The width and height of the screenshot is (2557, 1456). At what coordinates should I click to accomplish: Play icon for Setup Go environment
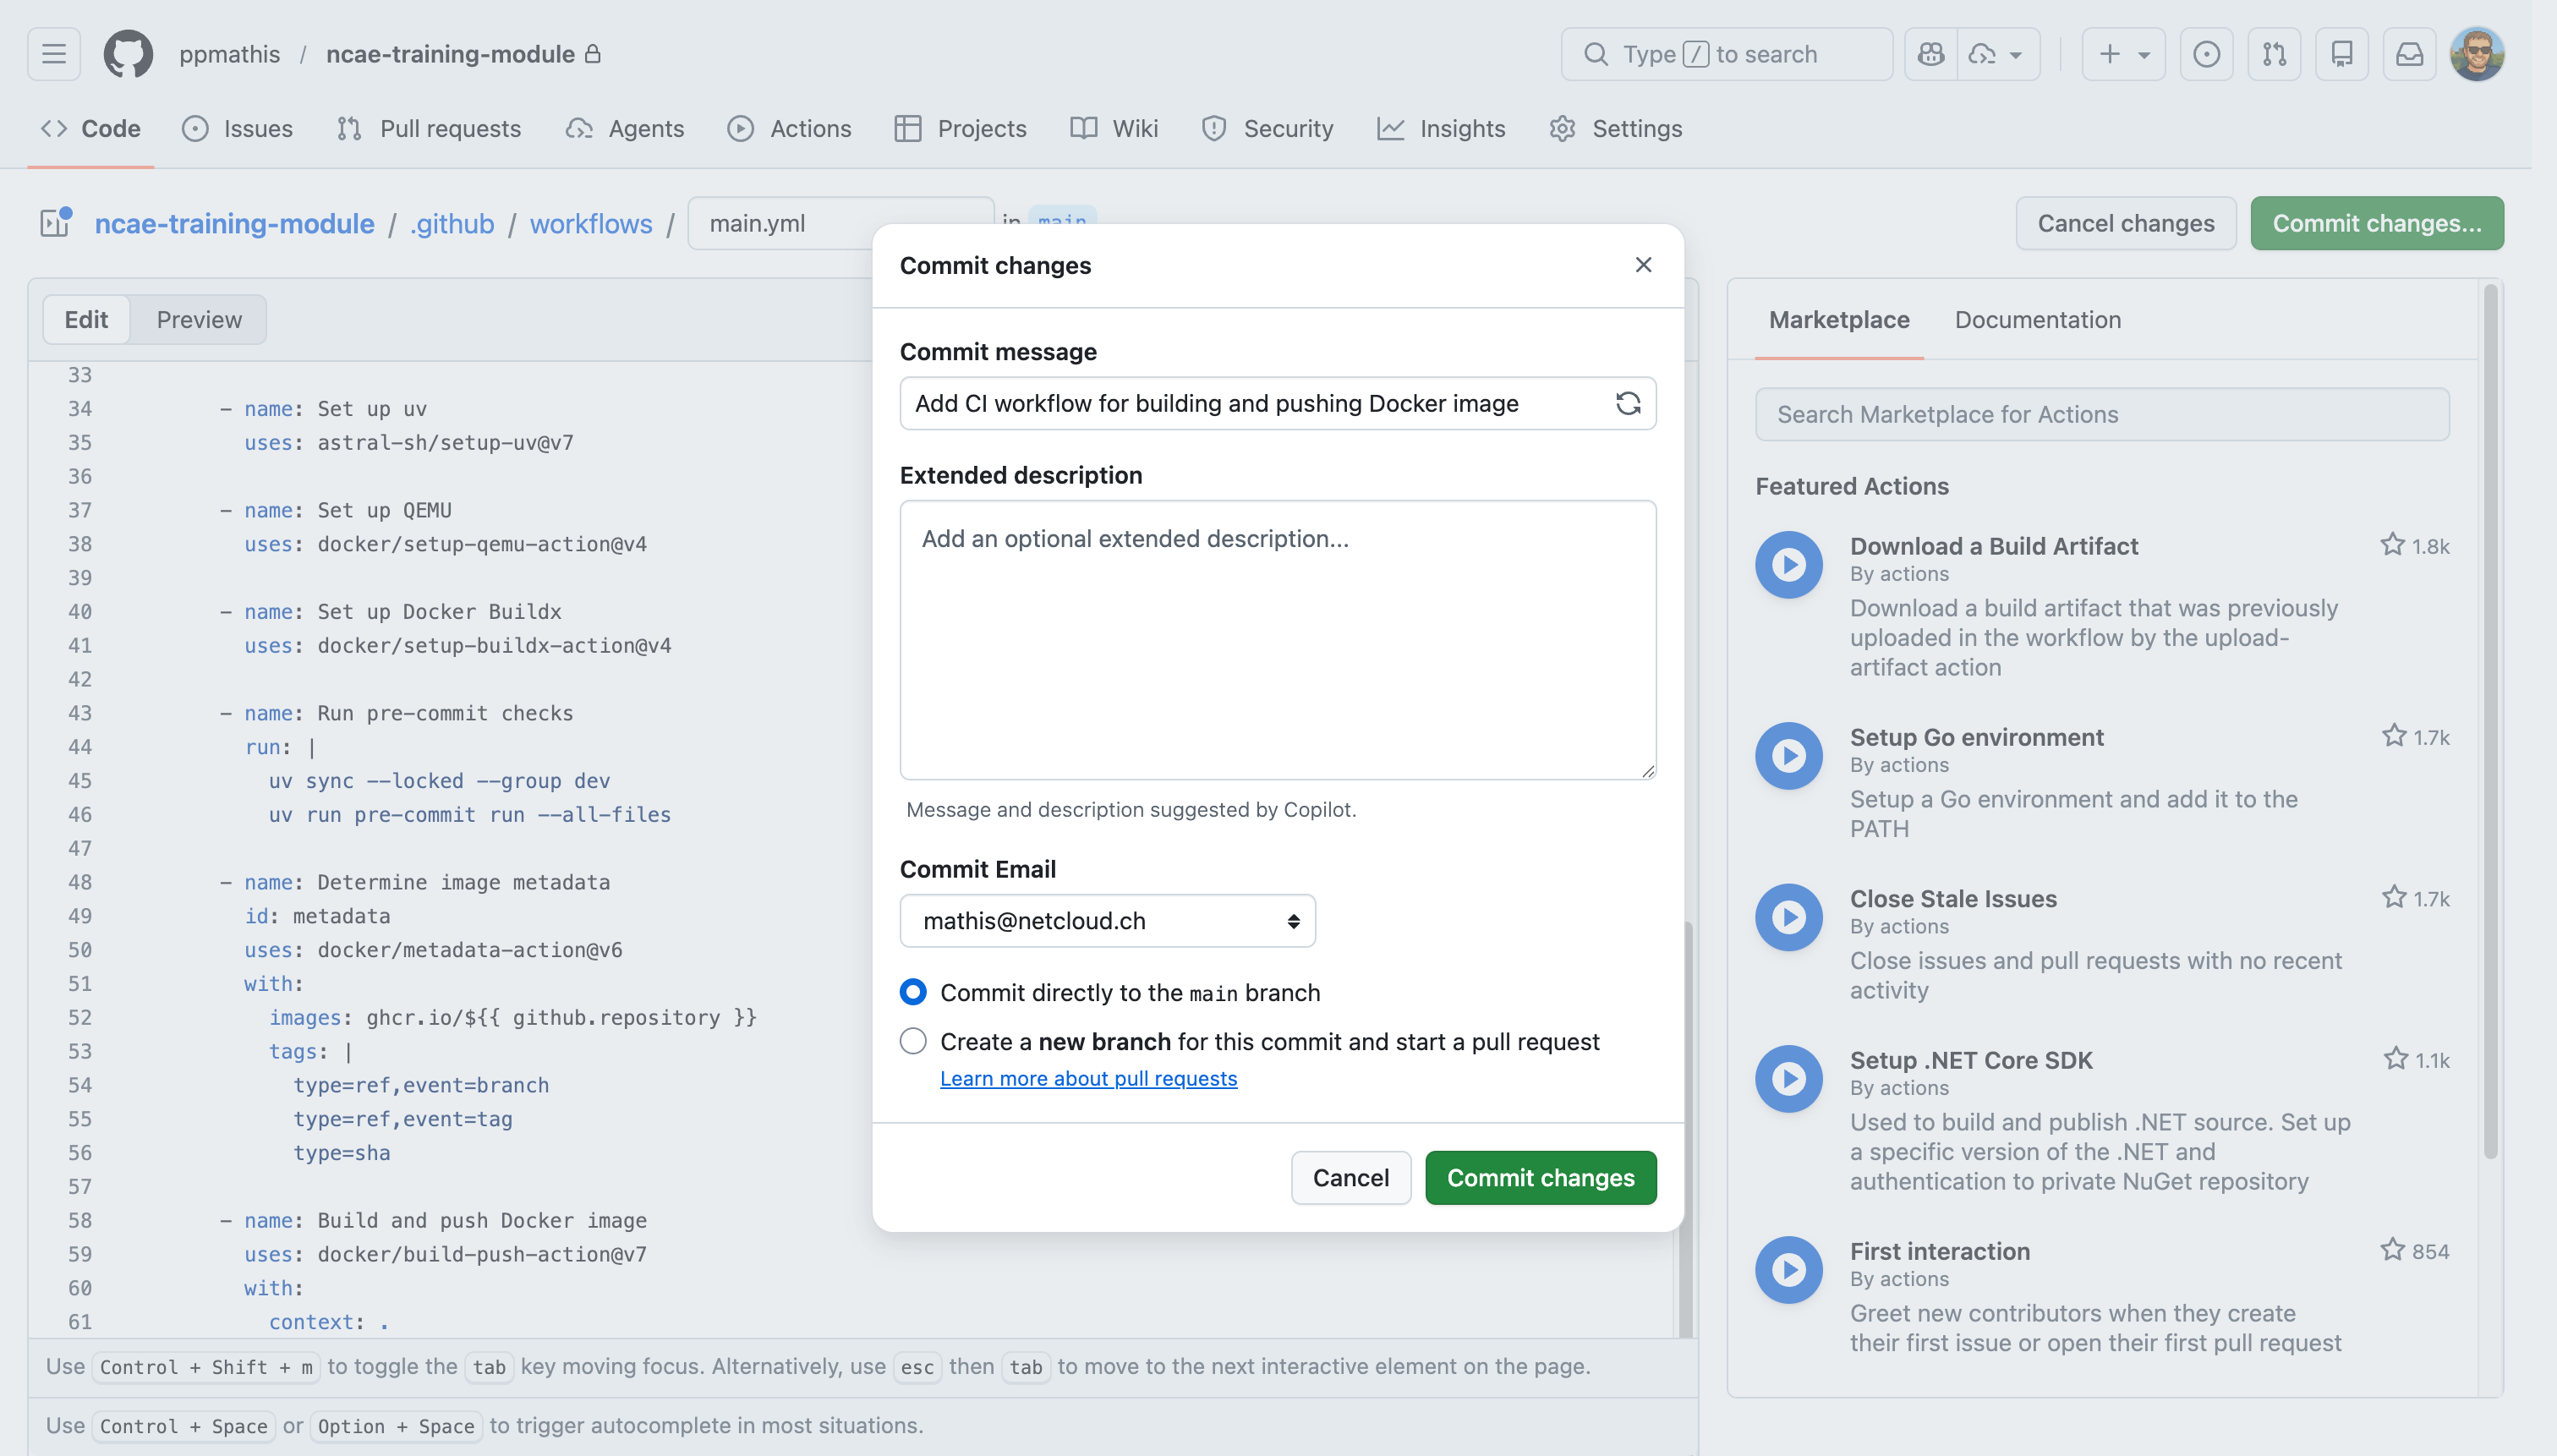[x=1789, y=755]
